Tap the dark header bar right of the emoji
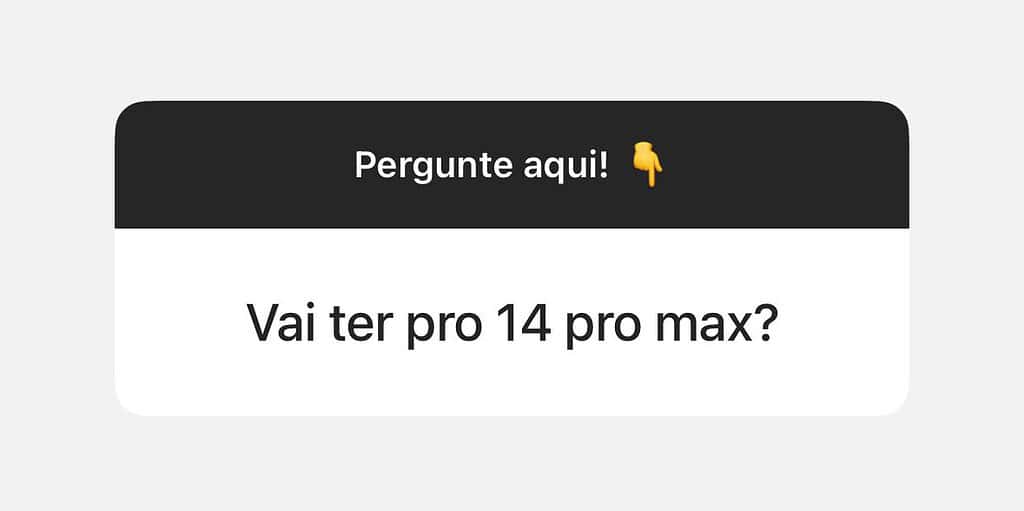The image size is (1024, 511). (x=786, y=165)
